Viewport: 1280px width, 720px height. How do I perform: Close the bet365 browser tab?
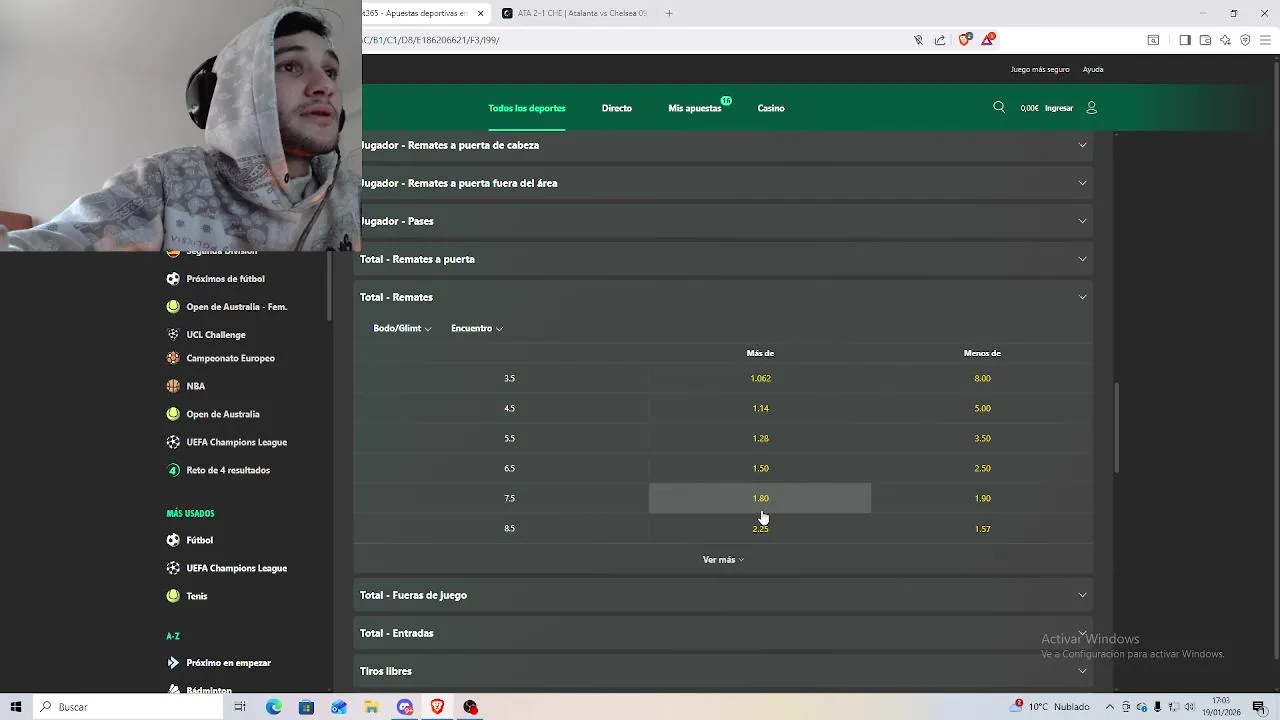pos(480,13)
